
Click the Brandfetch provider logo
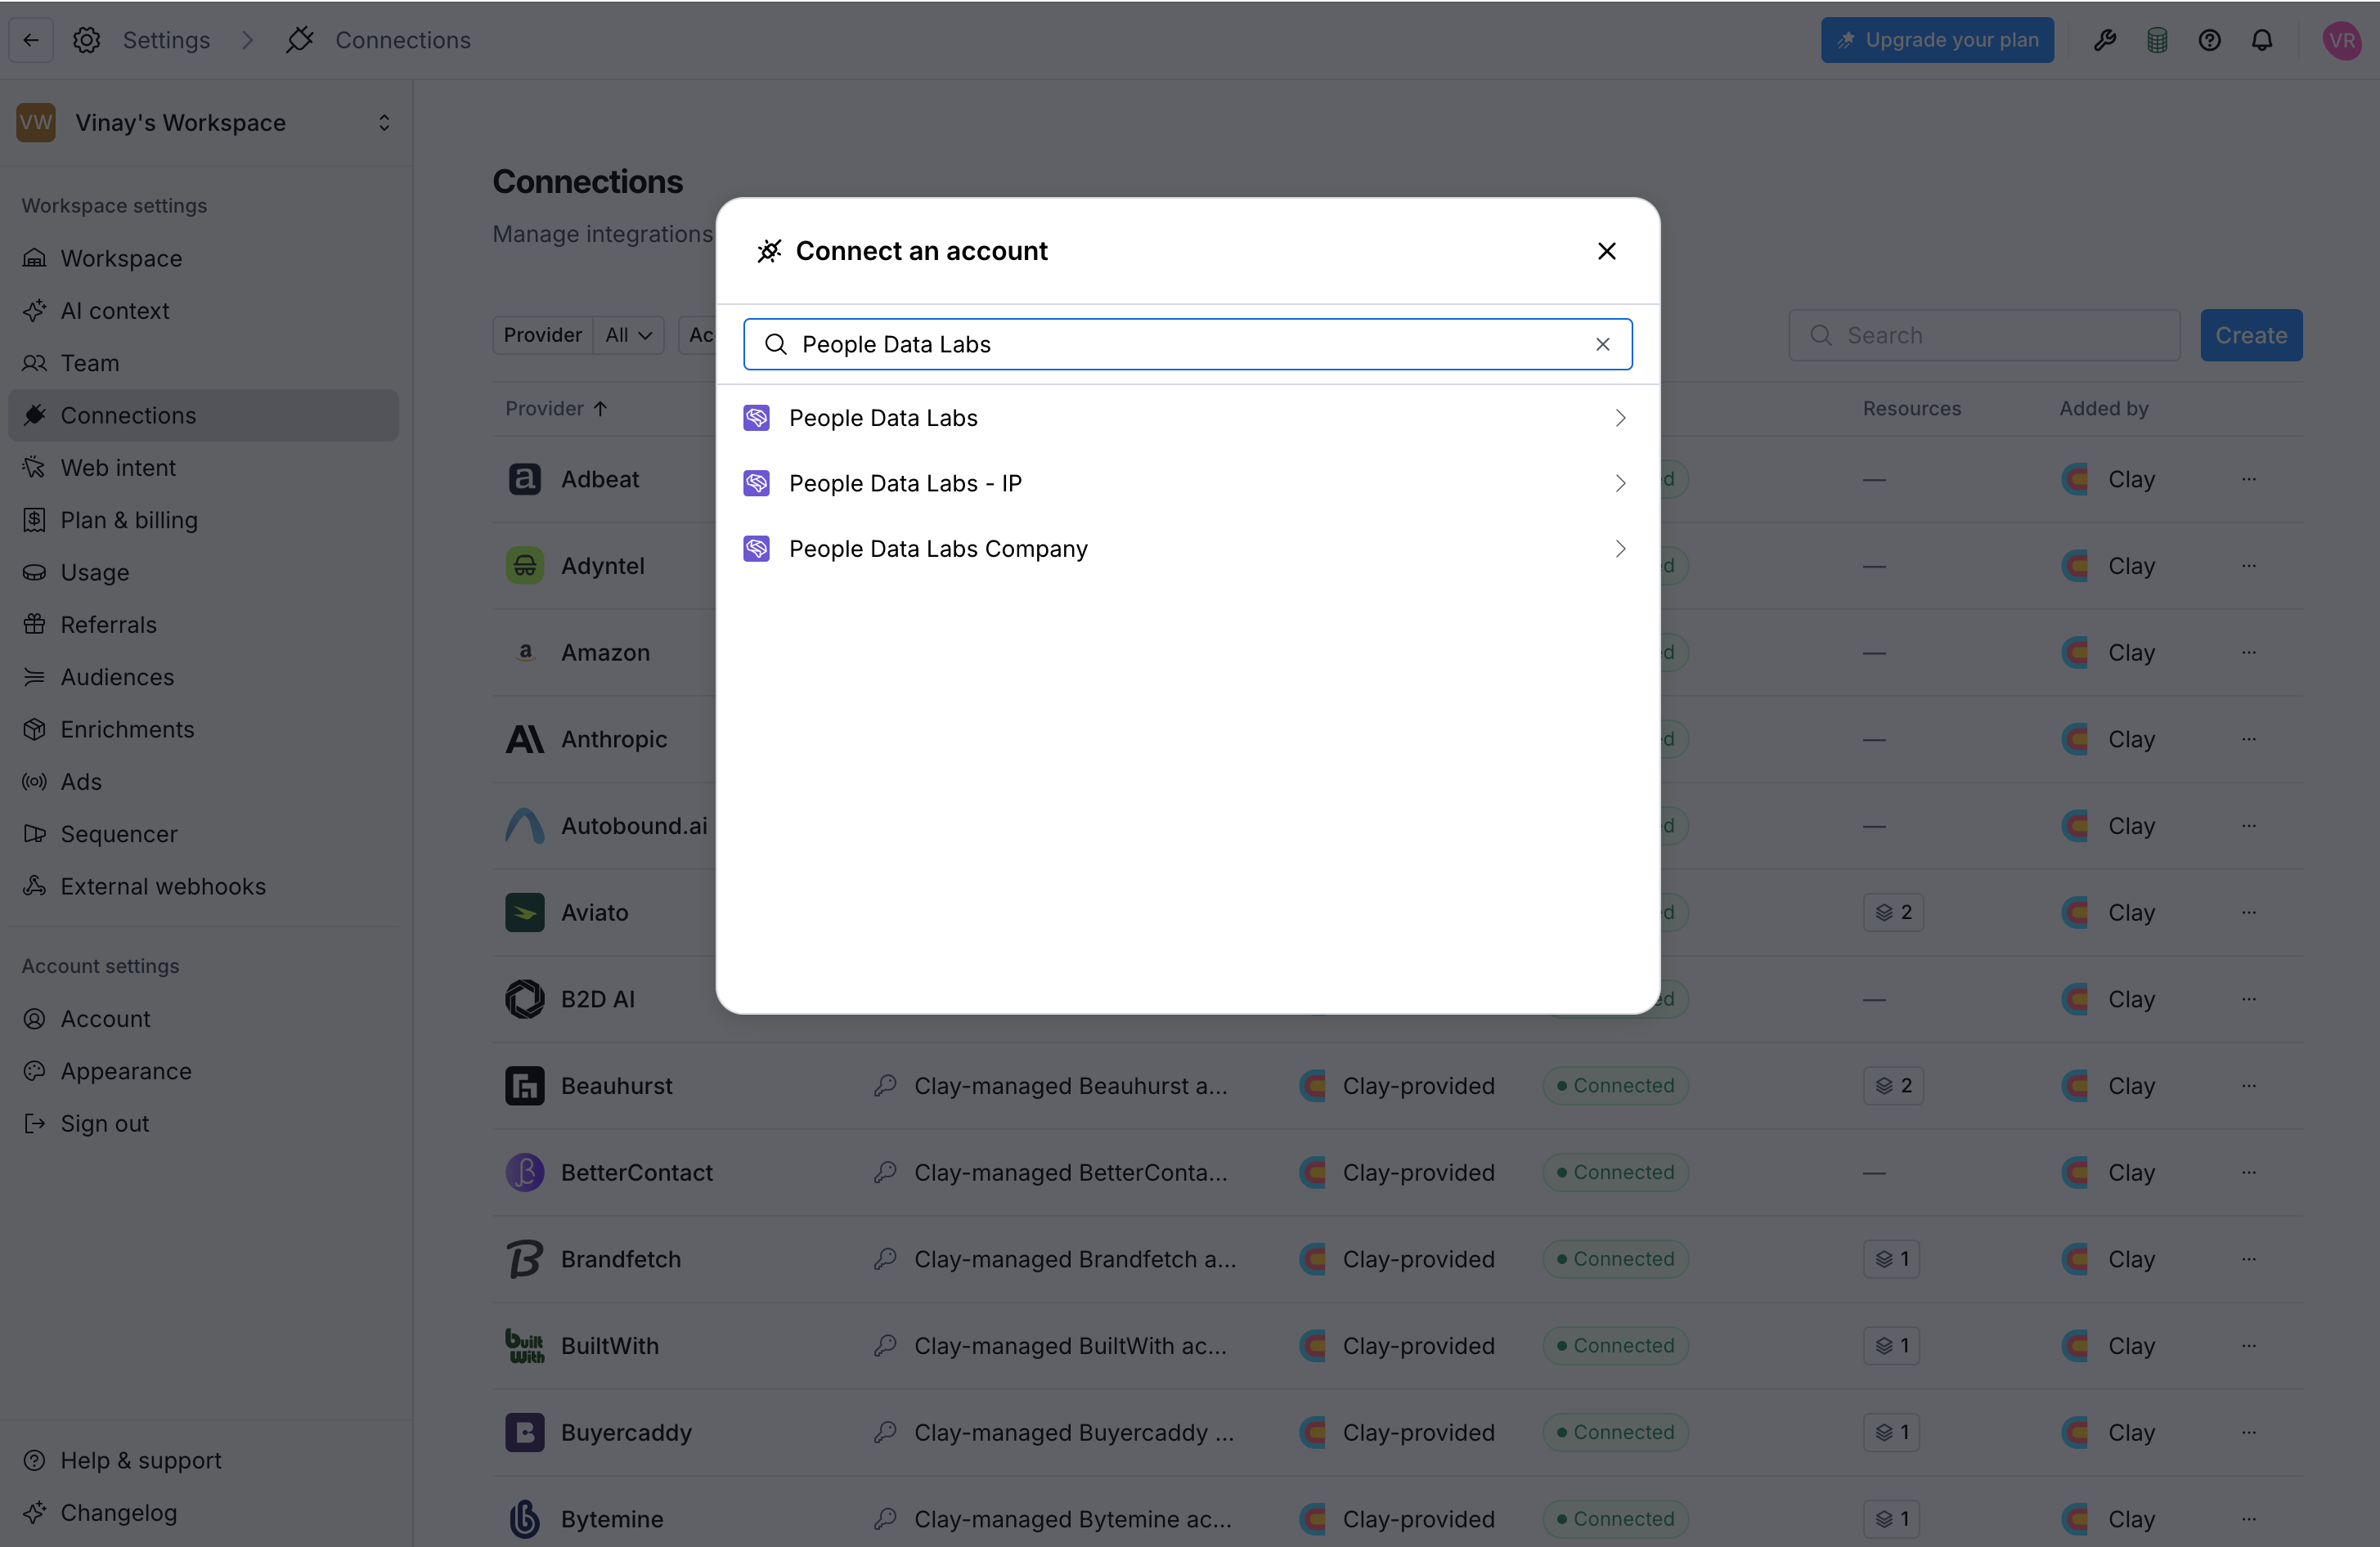[524, 1259]
